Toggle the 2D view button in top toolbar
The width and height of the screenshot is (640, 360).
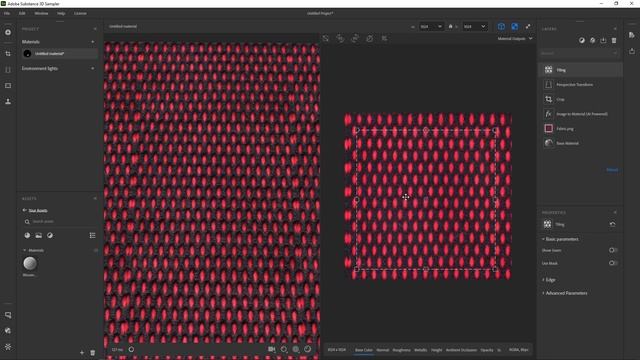click(515, 27)
